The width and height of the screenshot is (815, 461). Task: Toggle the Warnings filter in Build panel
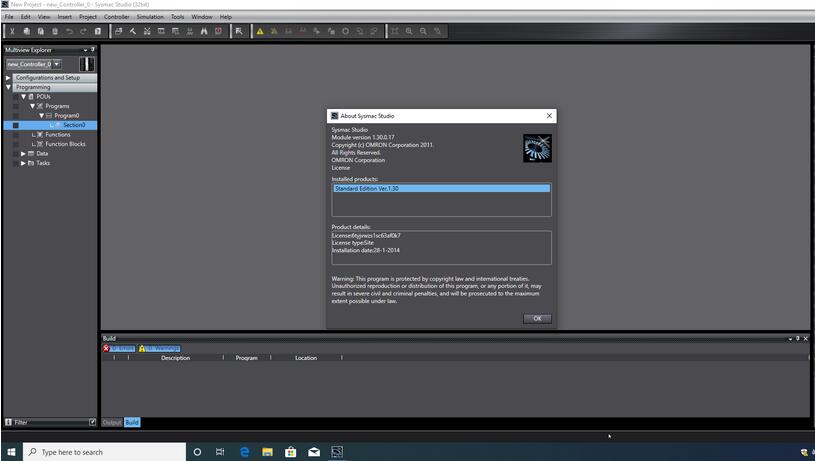coord(160,348)
